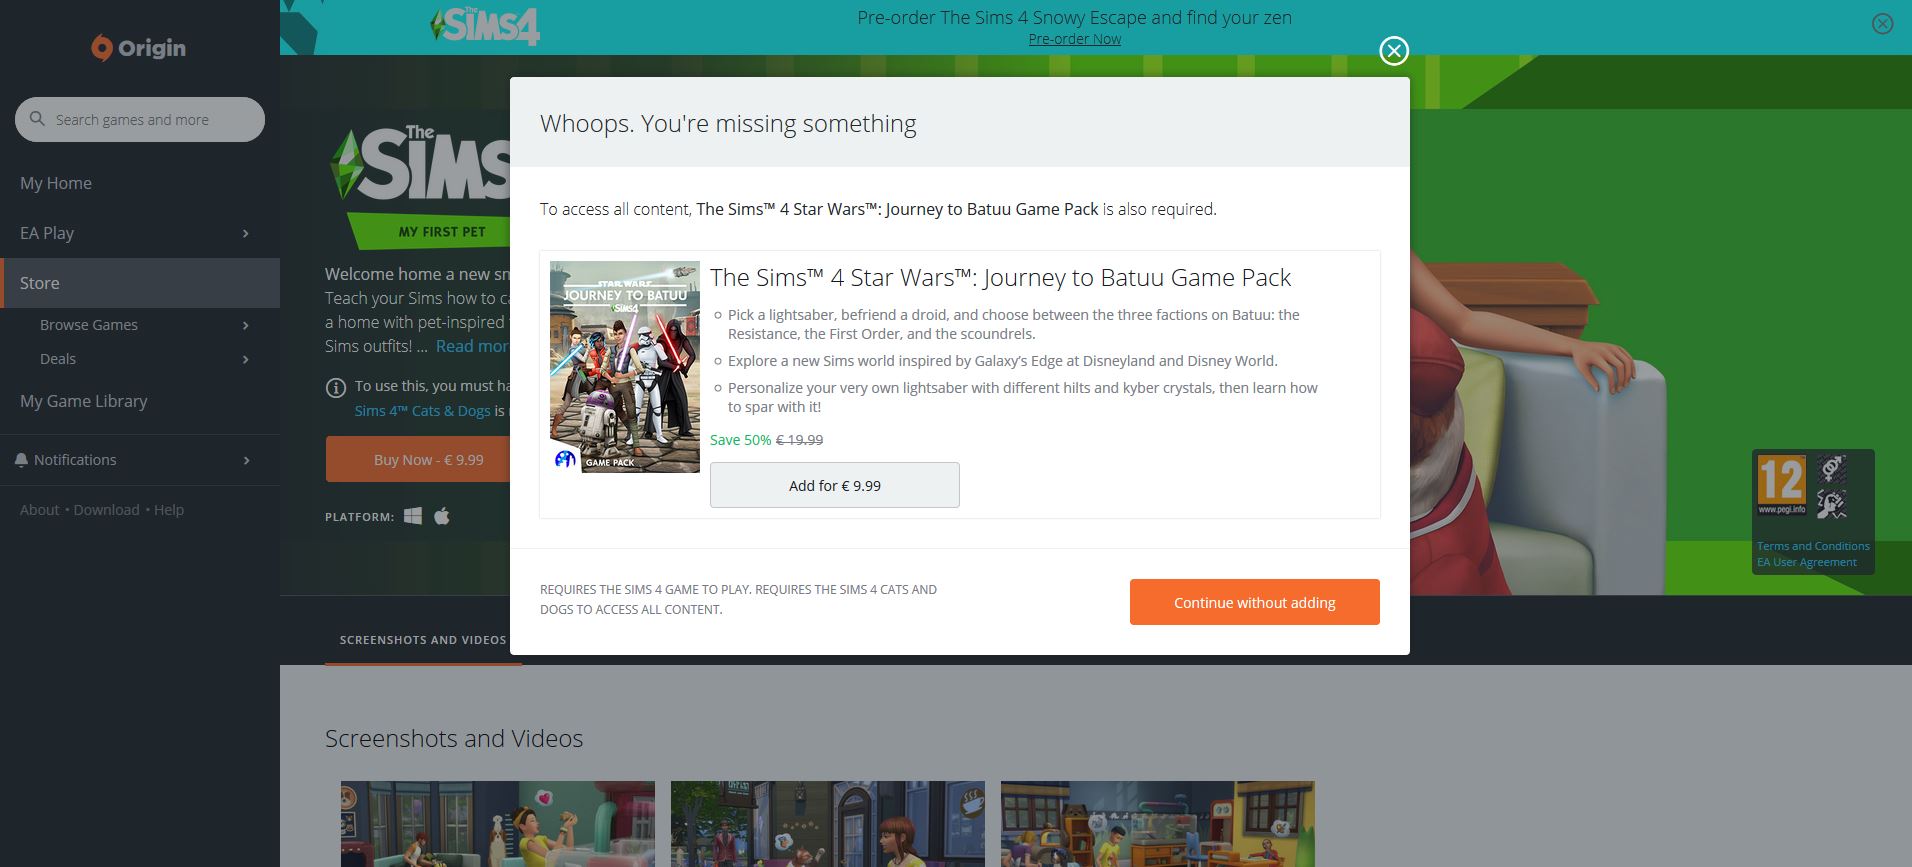Click the Windows platform icon
Image resolution: width=1912 pixels, height=867 pixels.
coord(413,516)
